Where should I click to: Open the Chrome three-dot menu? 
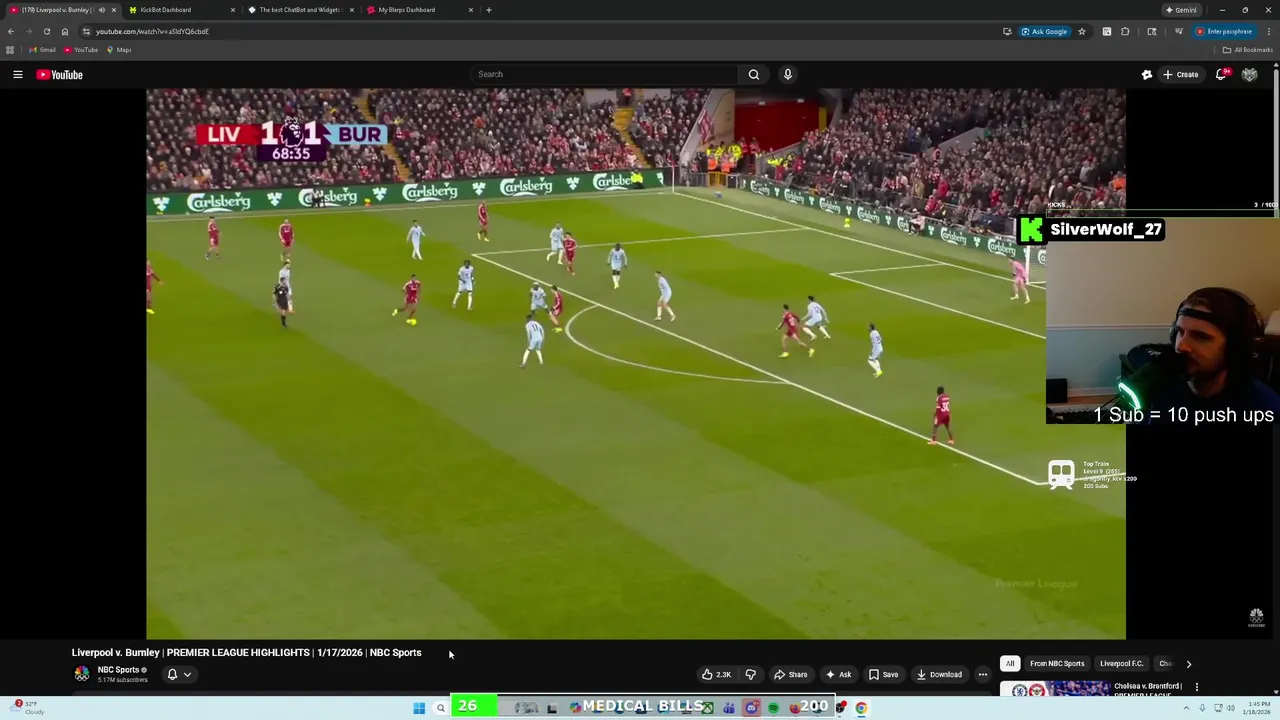[x=1268, y=31]
